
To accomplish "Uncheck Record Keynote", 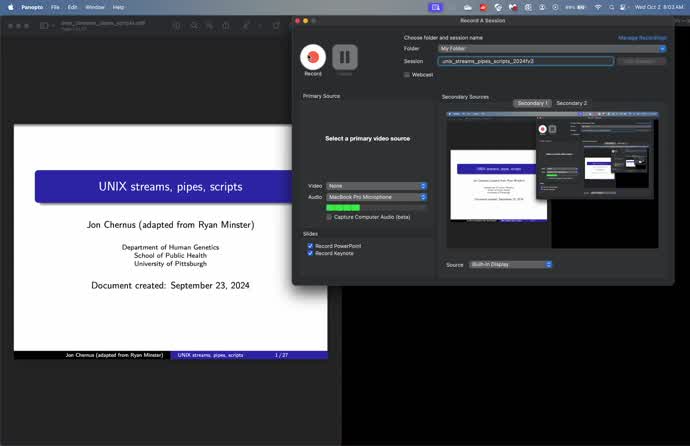I will tap(311, 253).
